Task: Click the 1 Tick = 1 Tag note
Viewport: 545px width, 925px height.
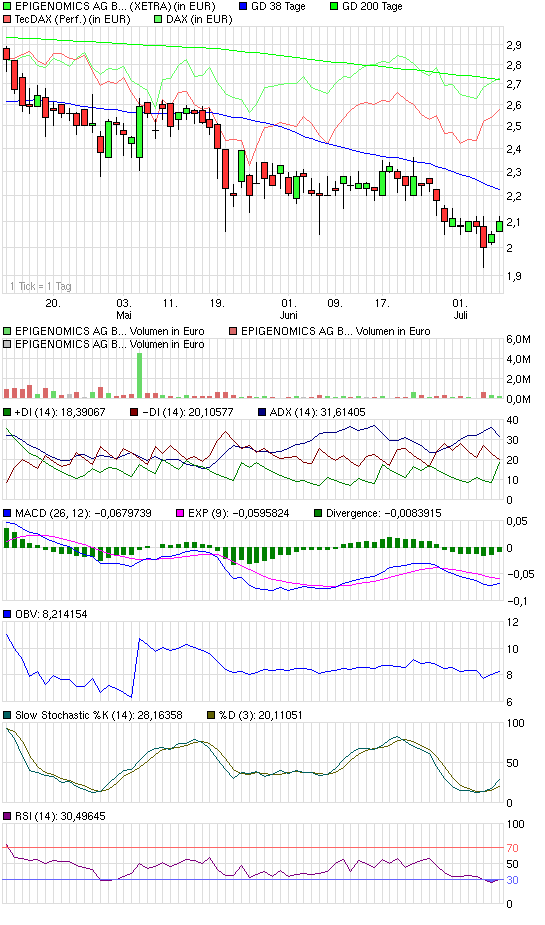Action: click(x=41, y=286)
